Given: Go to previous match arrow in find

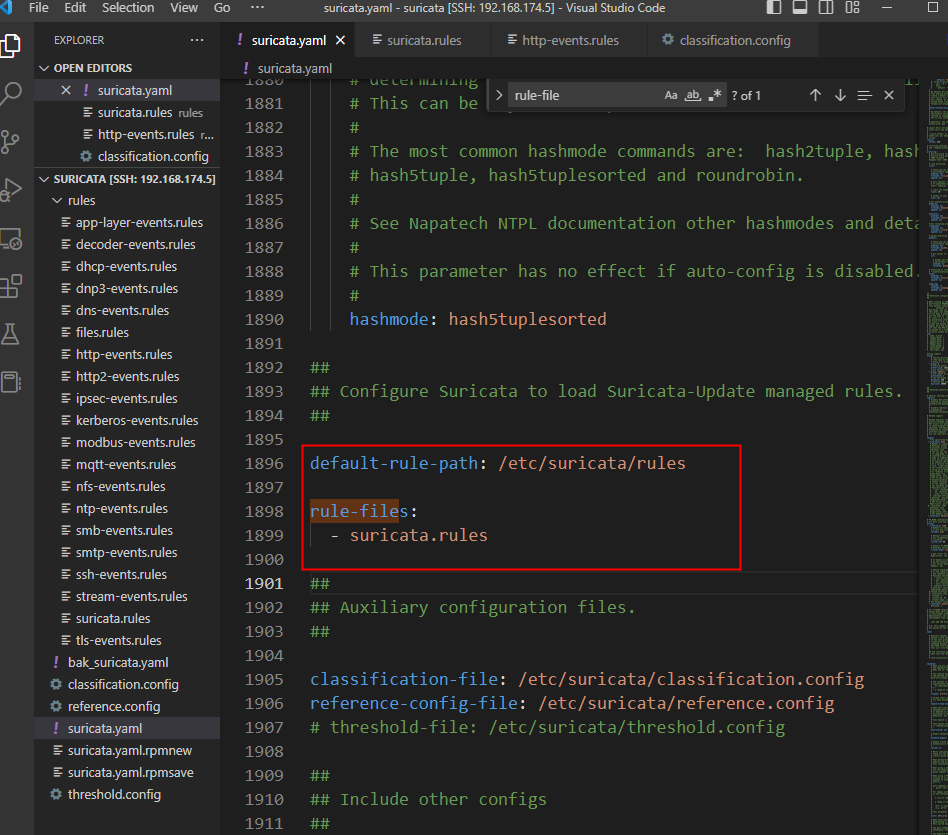Looking at the screenshot, I should pyautogui.click(x=815, y=96).
